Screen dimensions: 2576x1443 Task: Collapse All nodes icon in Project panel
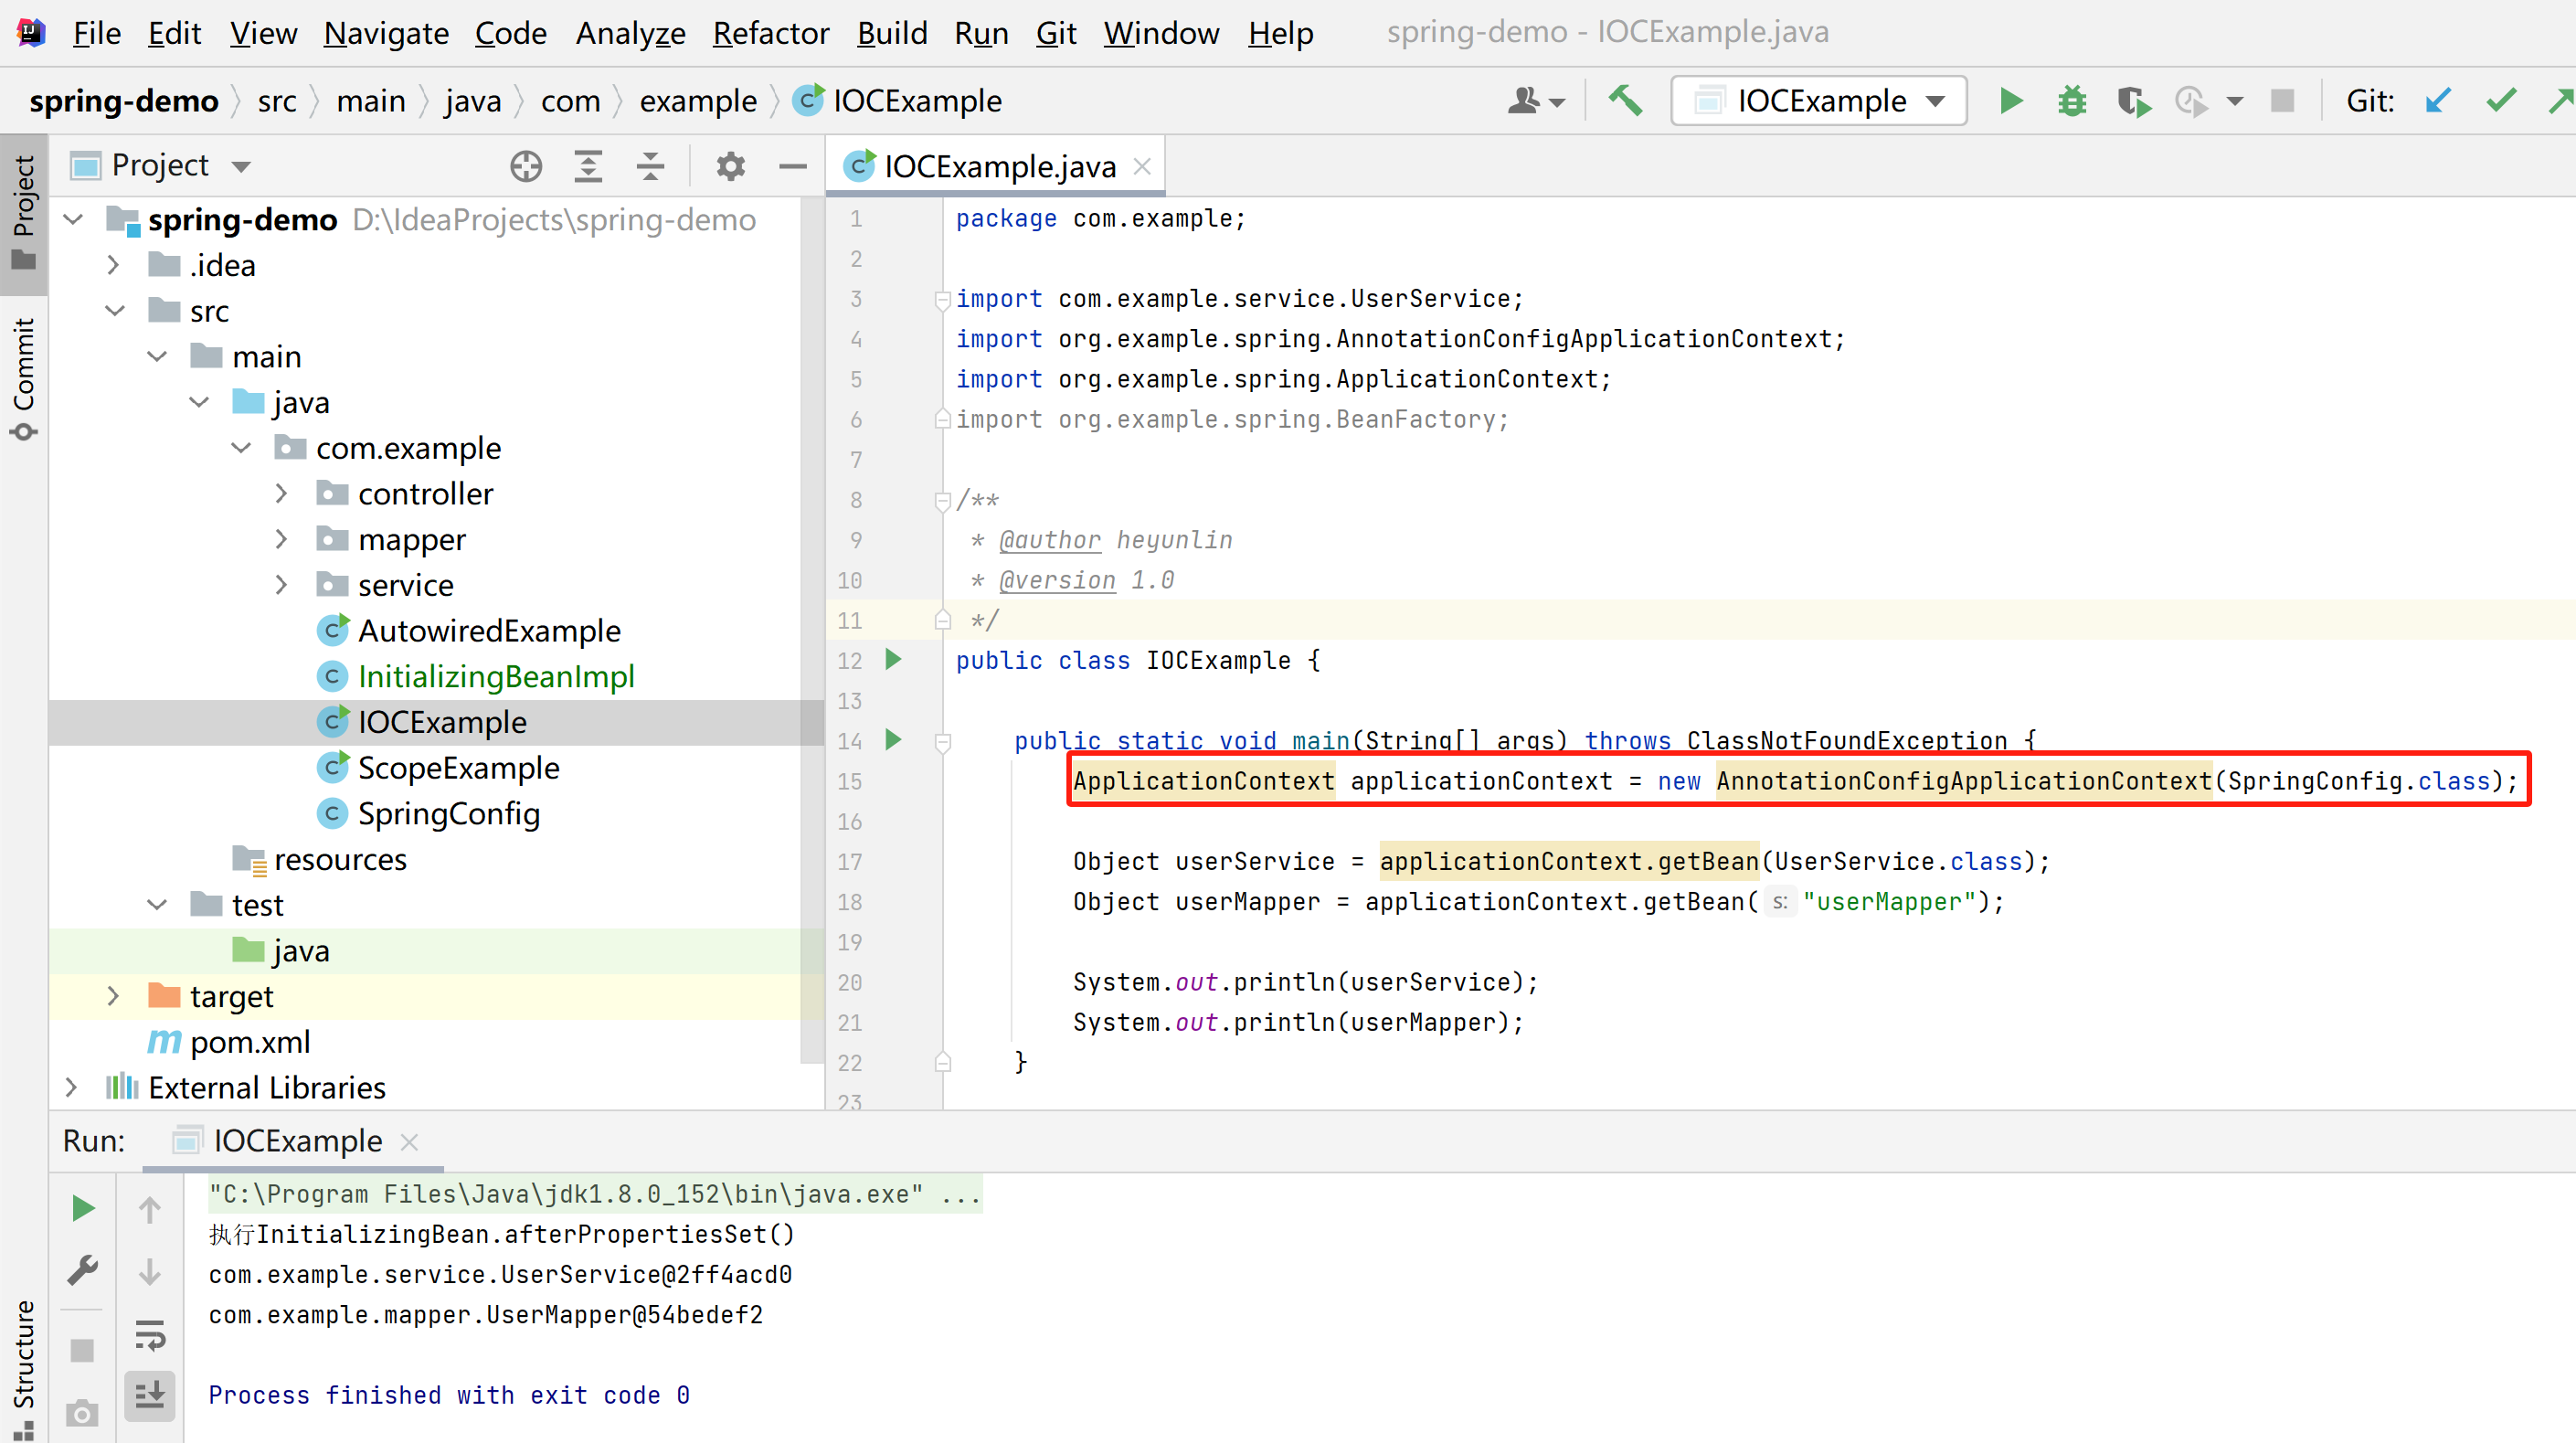(650, 165)
